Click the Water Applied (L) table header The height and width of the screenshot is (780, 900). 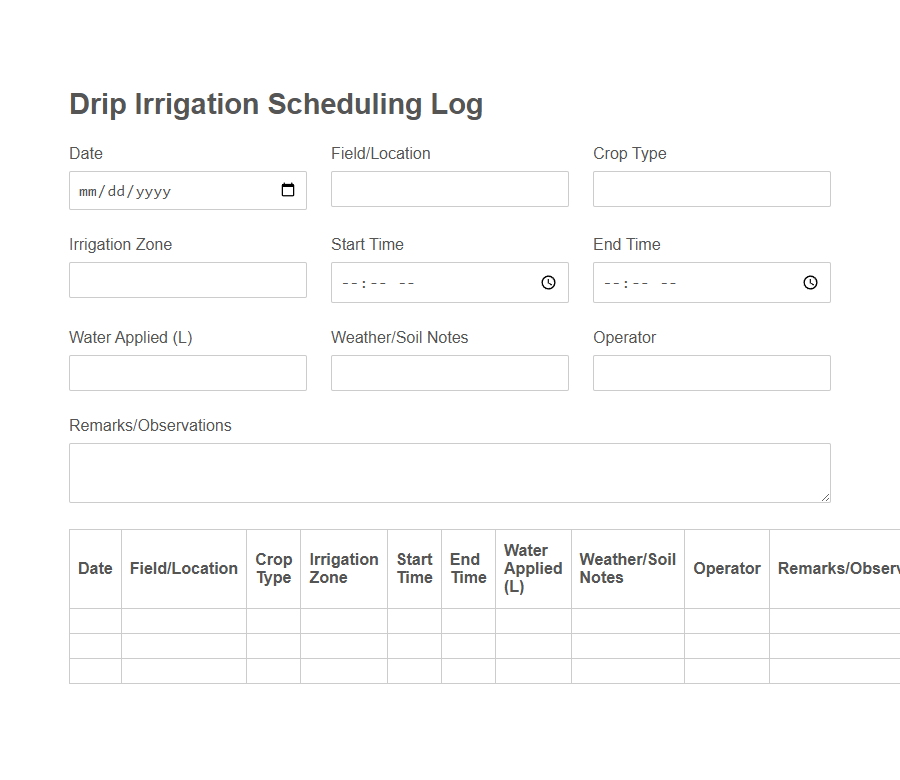point(533,568)
